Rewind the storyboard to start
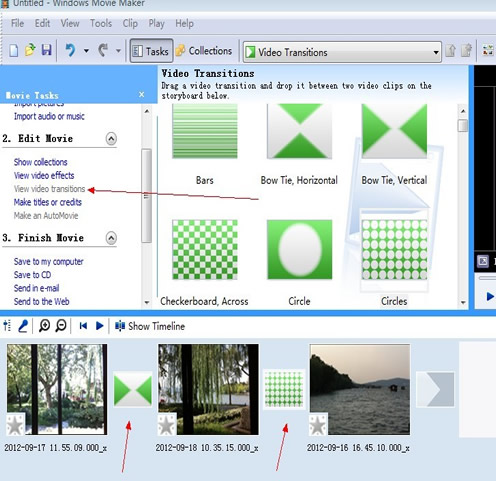Image resolution: width=496 pixels, height=481 pixels. [83, 326]
